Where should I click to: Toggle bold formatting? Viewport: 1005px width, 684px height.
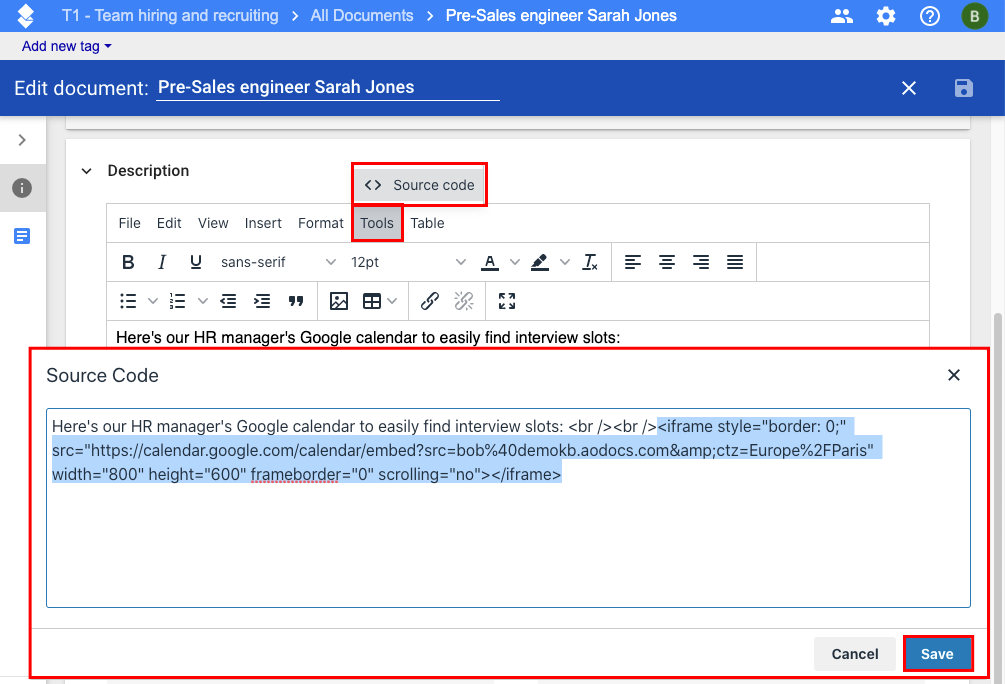(128, 262)
